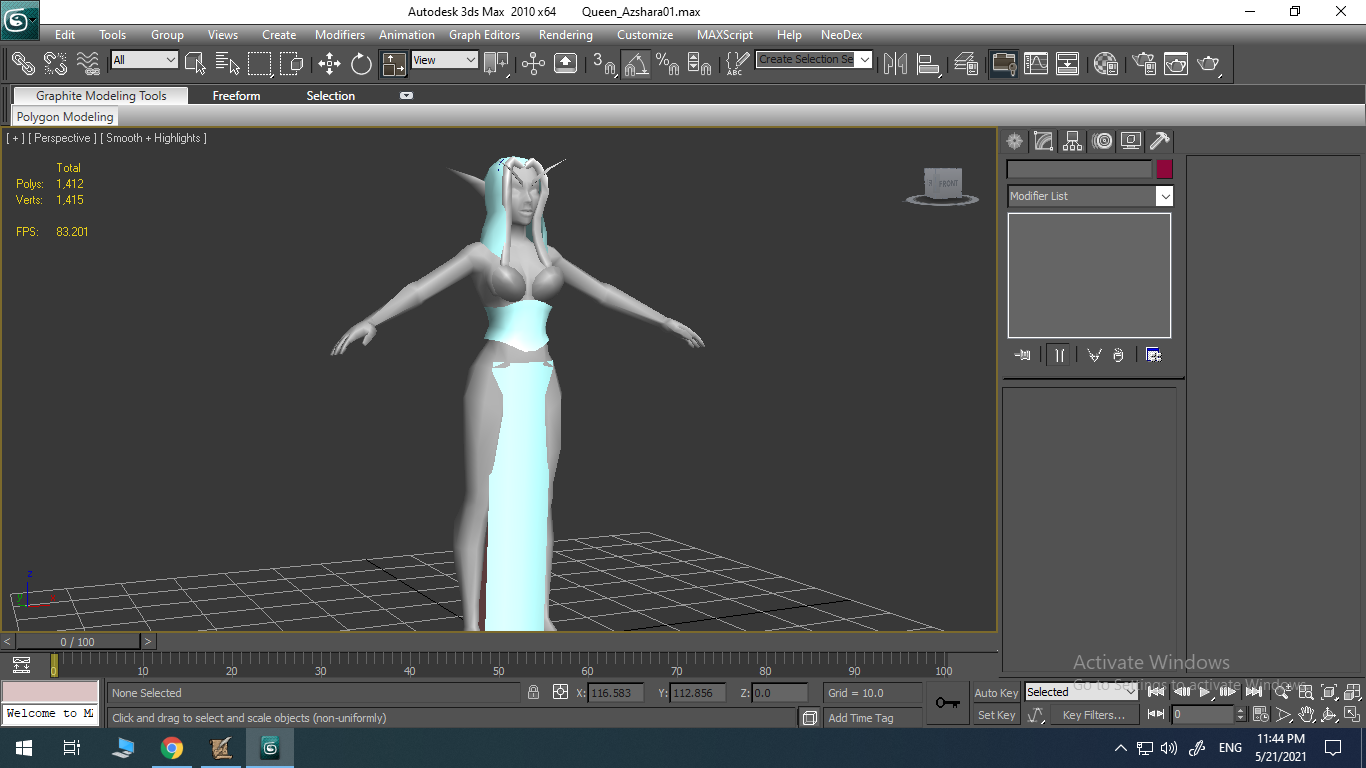Click the Polygon Modeling panel button
The height and width of the screenshot is (768, 1366).
[65, 117]
